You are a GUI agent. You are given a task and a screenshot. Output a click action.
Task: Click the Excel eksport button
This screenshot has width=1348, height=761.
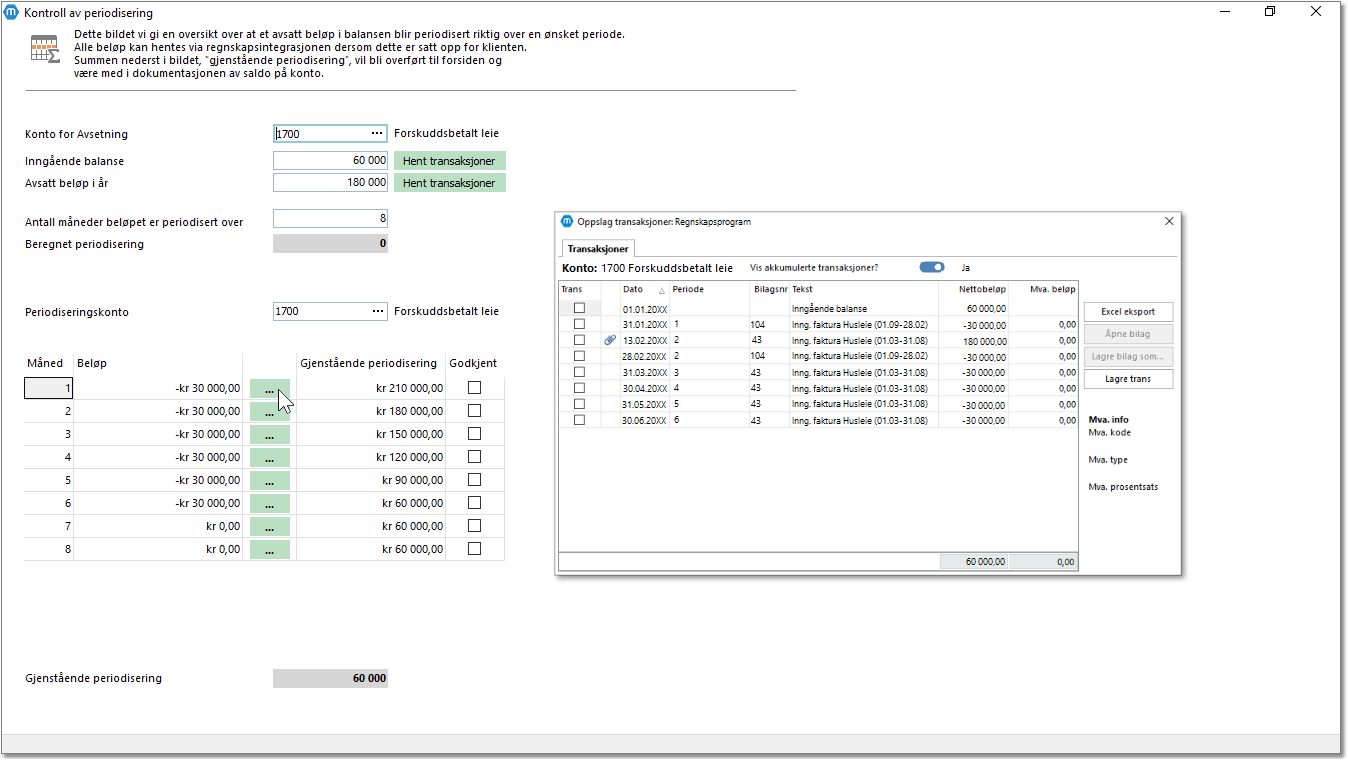(1128, 312)
